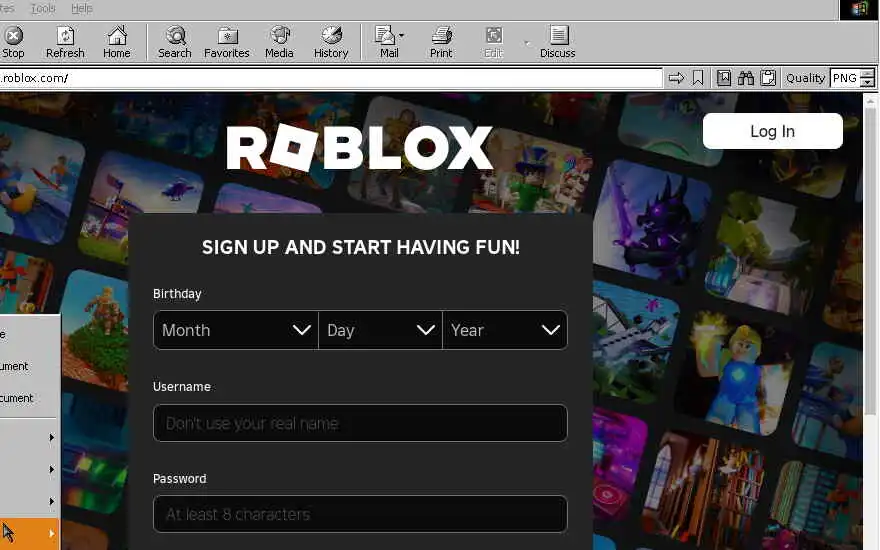Open the History toolbar button
The width and height of the screenshot is (880, 550).
coord(331,42)
